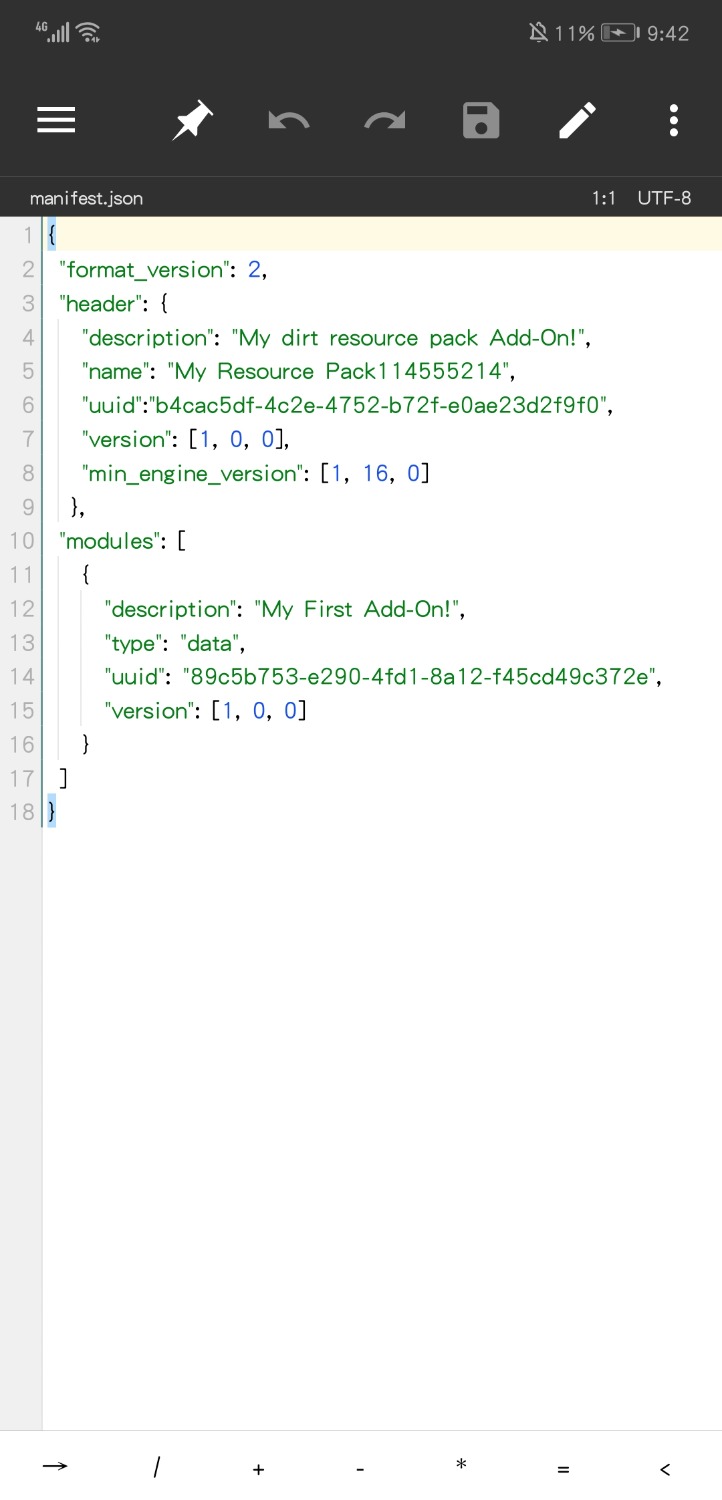The height and width of the screenshot is (1500, 722).
Task: Tap "My First Add-On!" description string
Action: coord(358,610)
